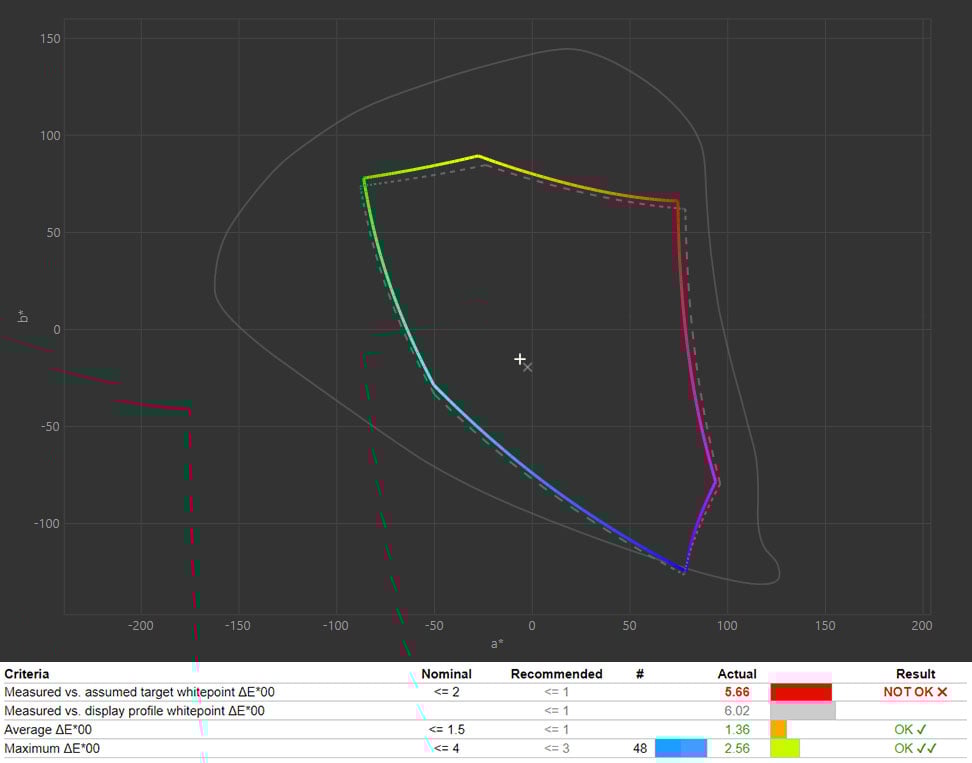The image size is (972, 763).
Task: Click the NOT OK result cross
Action: pyautogui.click(x=942, y=692)
